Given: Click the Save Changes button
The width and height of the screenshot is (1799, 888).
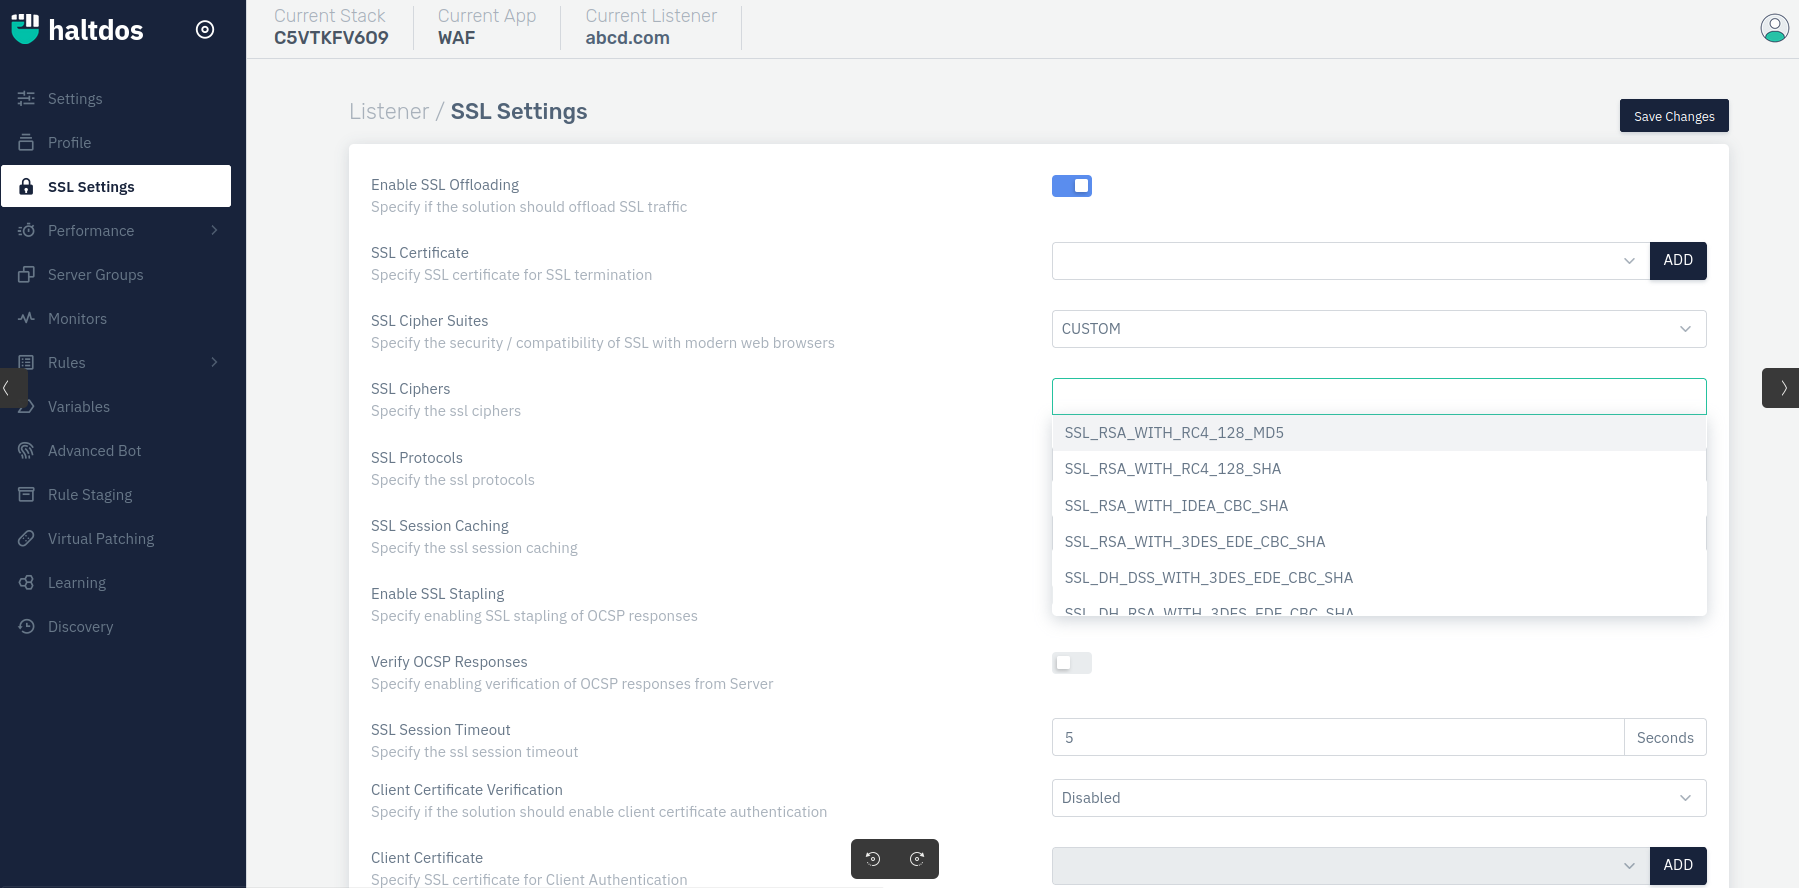Looking at the screenshot, I should [1674, 116].
